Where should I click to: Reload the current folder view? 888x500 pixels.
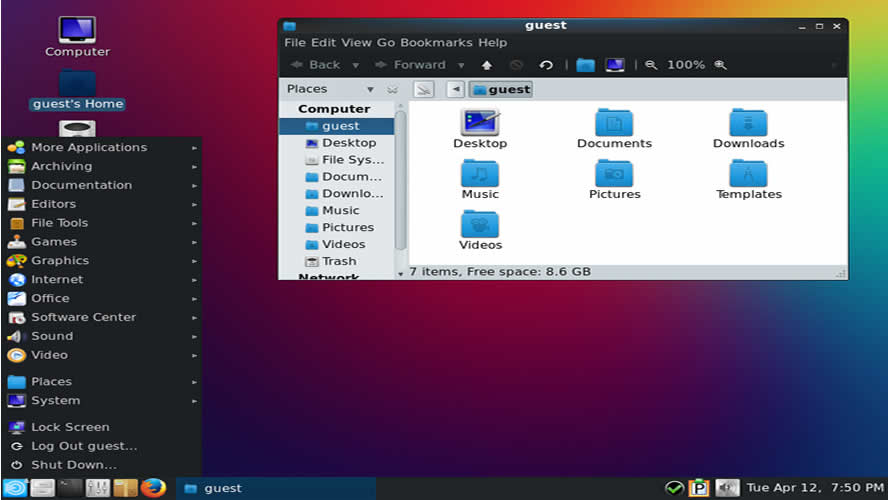tap(546, 65)
